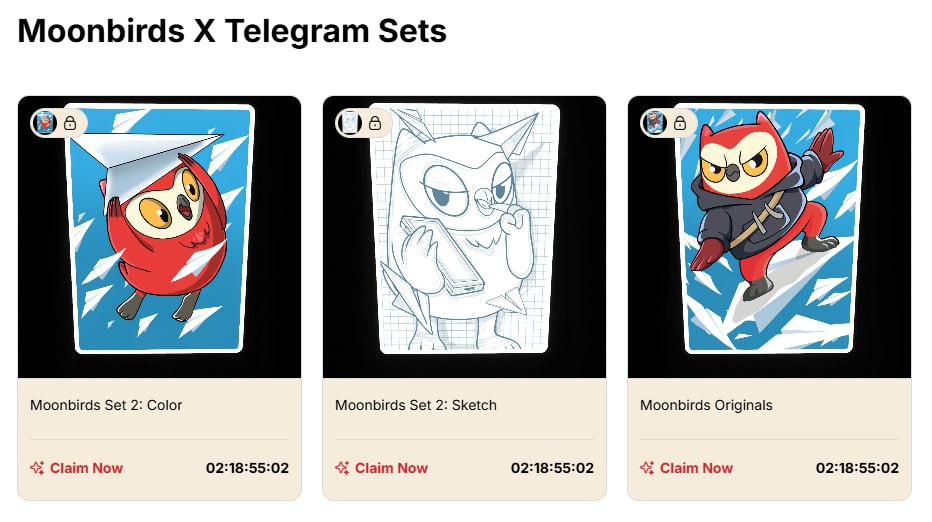This screenshot has width=932, height=522.
Task: Click sparkle icon beside Originals card Claim Now
Action: click(647, 468)
